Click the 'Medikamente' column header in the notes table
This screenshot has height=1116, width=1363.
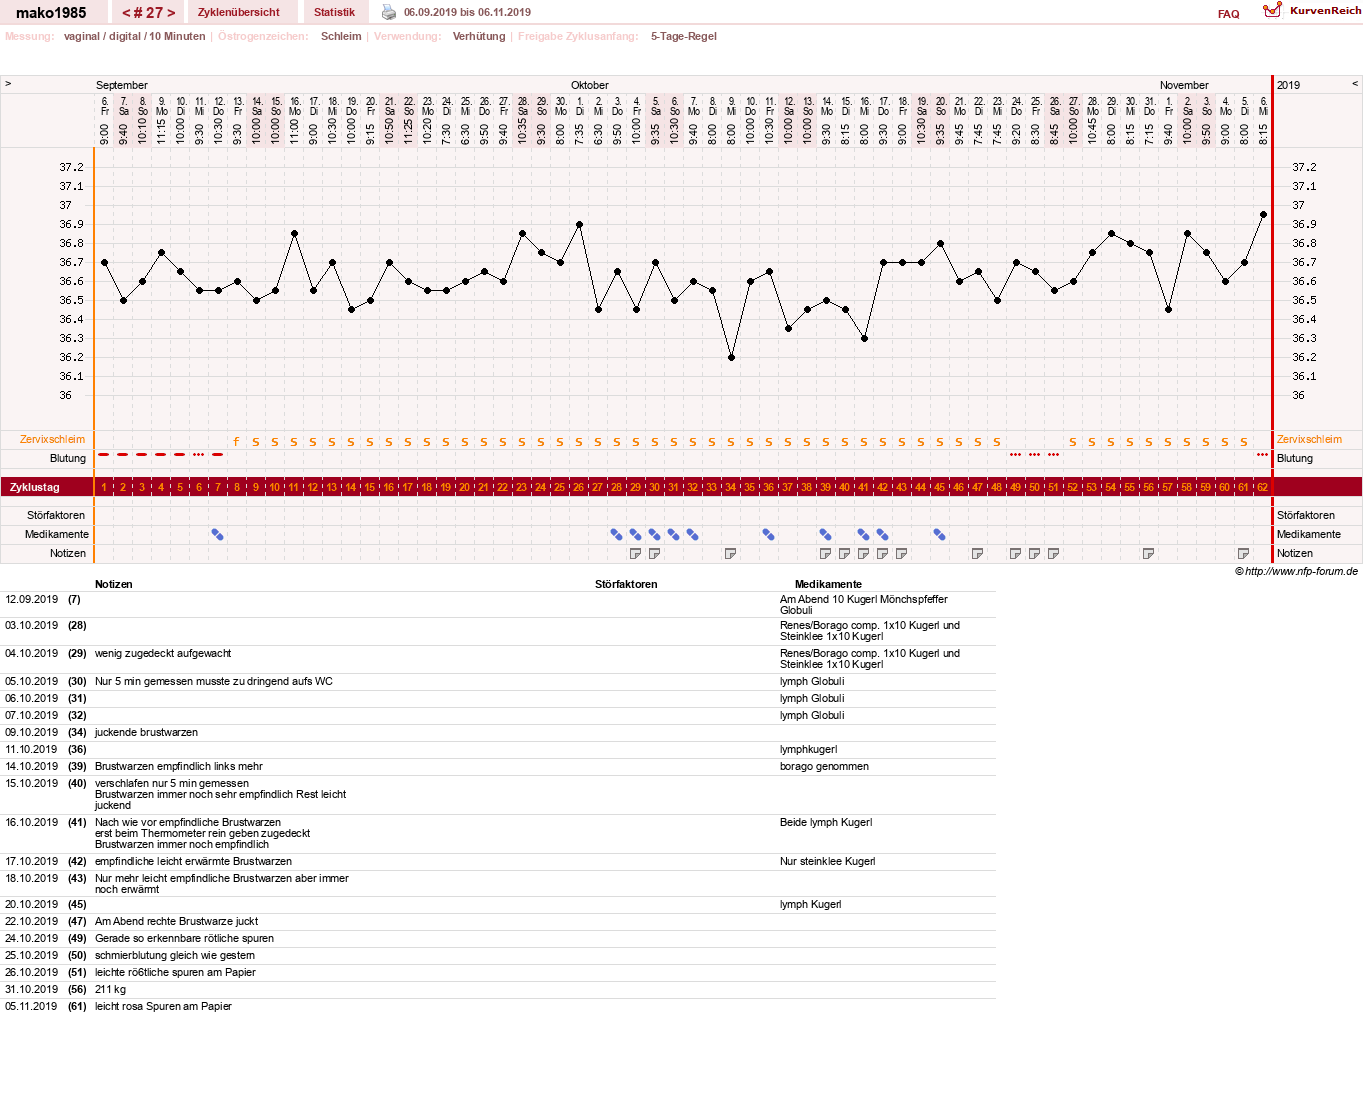[x=828, y=584]
